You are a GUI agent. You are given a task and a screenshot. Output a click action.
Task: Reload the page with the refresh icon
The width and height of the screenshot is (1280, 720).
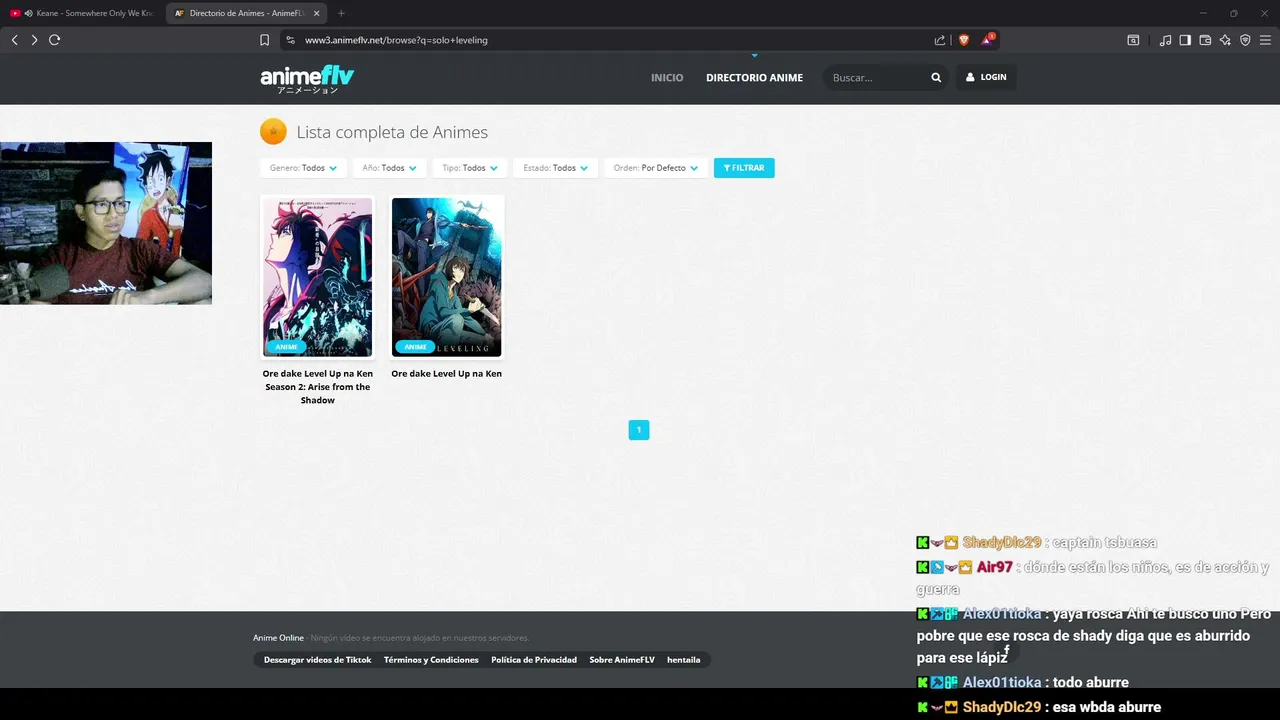click(x=54, y=40)
